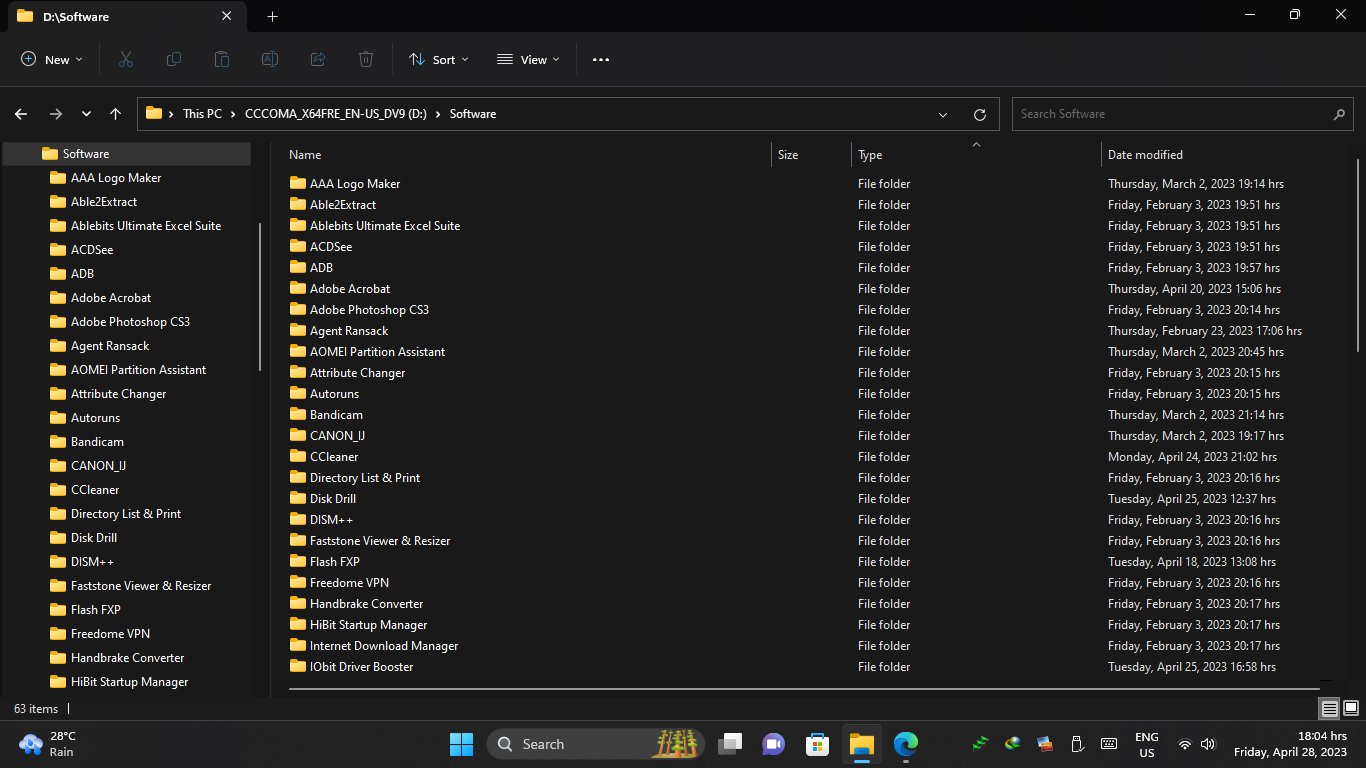The width and height of the screenshot is (1366, 768).
Task: Switch to large icons view layout icon
Action: click(x=1351, y=709)
